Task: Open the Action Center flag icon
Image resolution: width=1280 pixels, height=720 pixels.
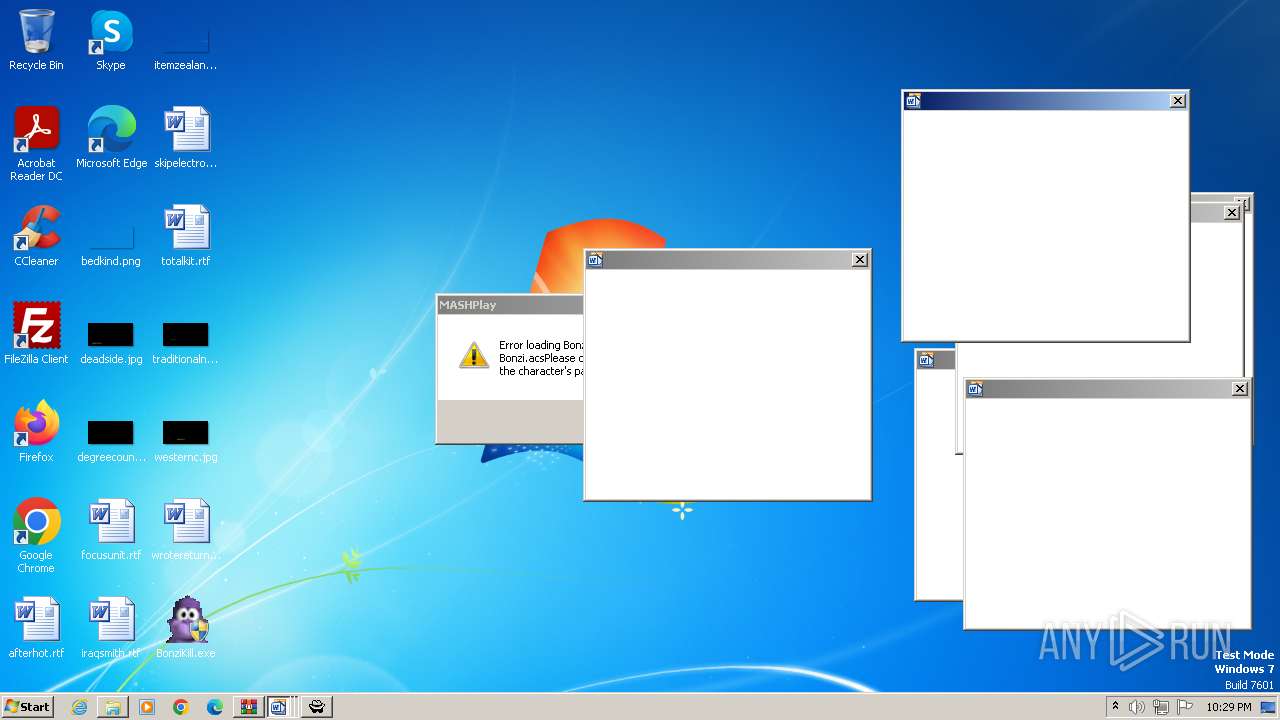Action: click(1185, 707)
